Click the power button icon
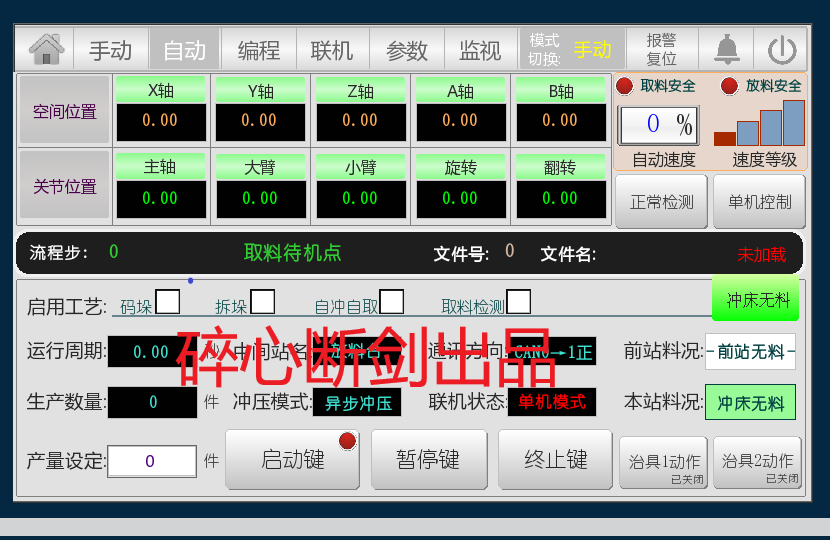Screen dimensions: 830x540 [781, 50]
